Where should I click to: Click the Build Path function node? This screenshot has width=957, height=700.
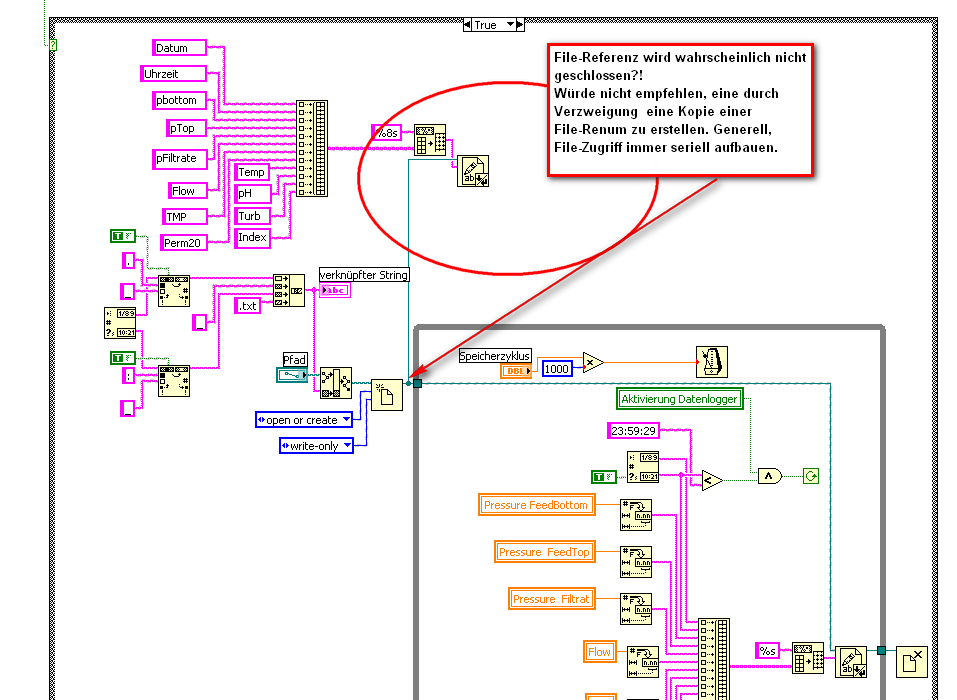click(x=336, y=383)
